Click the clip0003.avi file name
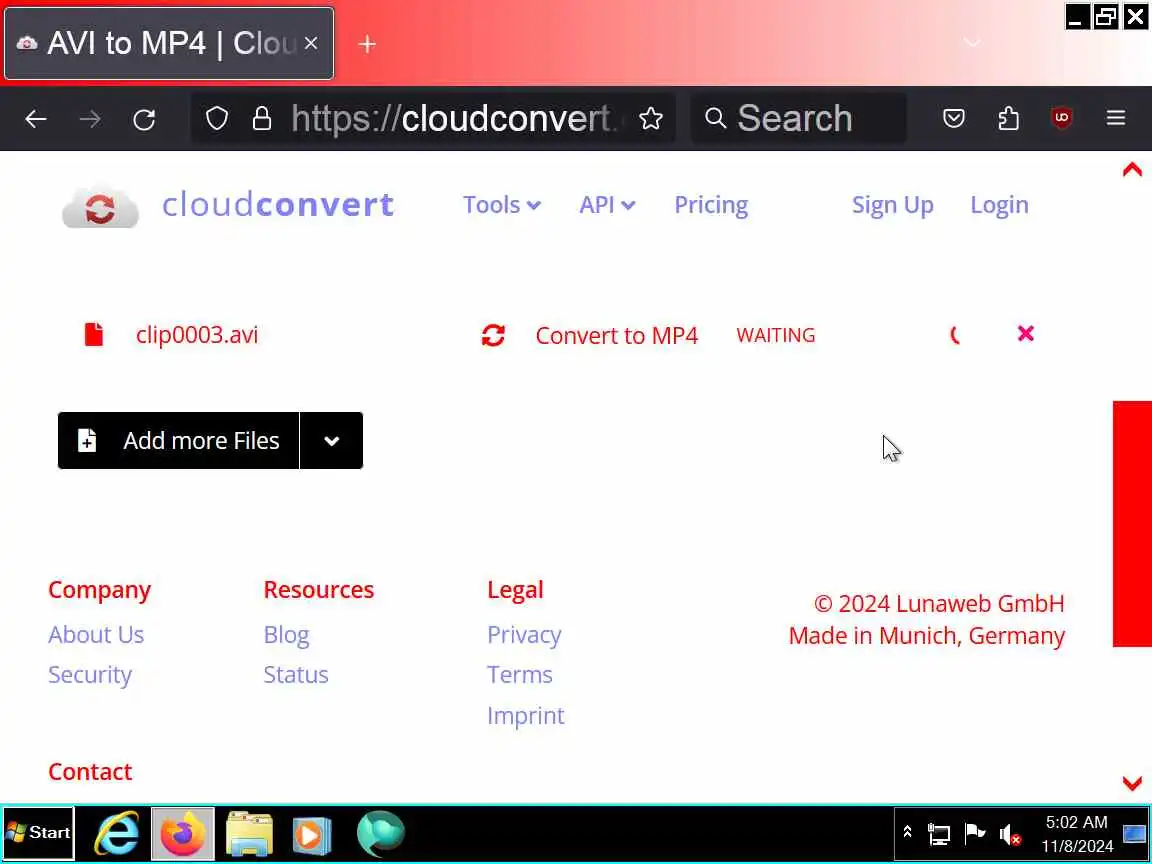 click(197, 335)
